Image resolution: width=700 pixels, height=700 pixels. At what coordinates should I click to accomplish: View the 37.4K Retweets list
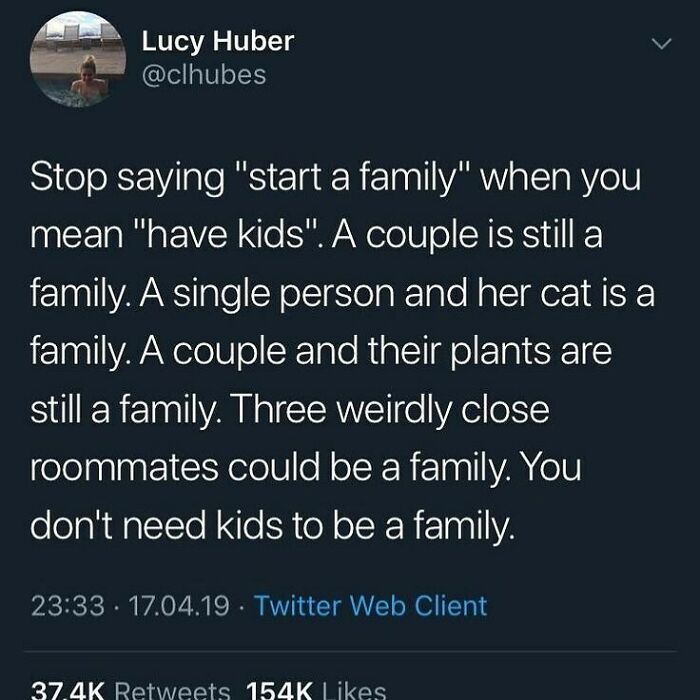pos(130,689)
